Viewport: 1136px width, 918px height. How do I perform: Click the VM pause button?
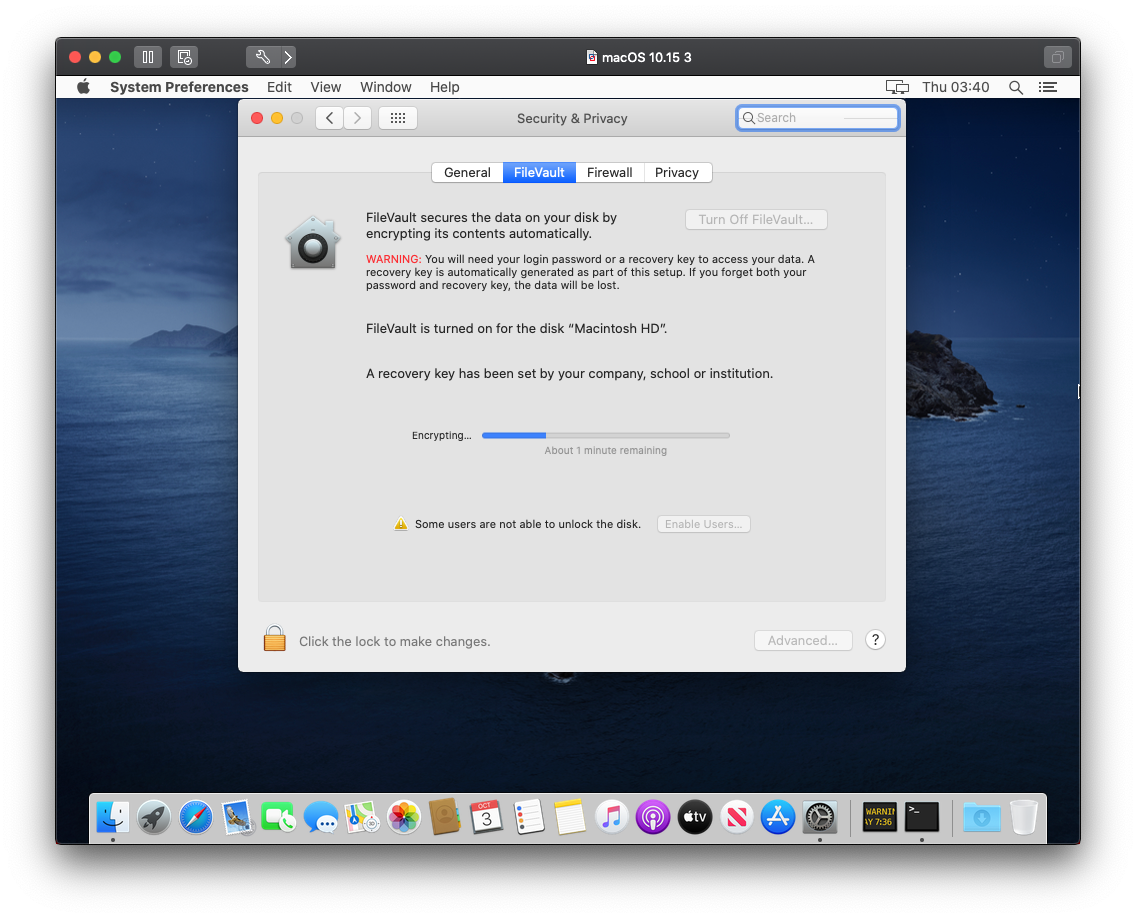click(x=147, y=57)
